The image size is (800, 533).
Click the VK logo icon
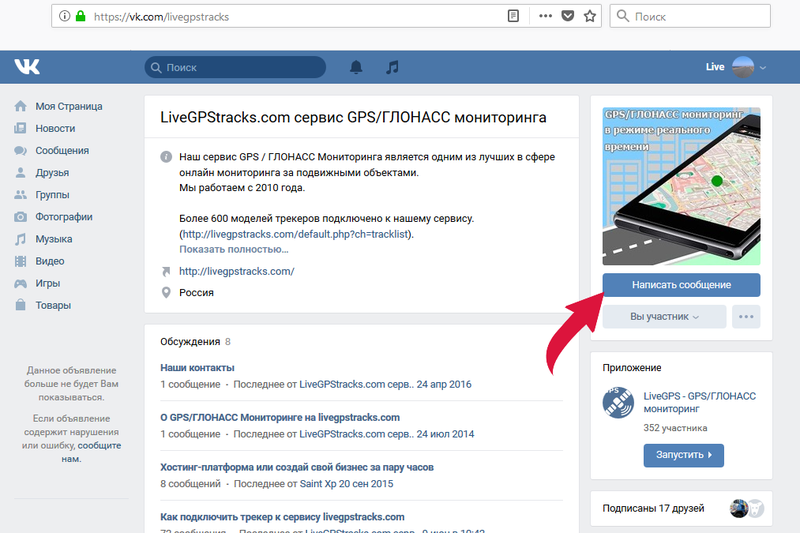pos(27,67)
